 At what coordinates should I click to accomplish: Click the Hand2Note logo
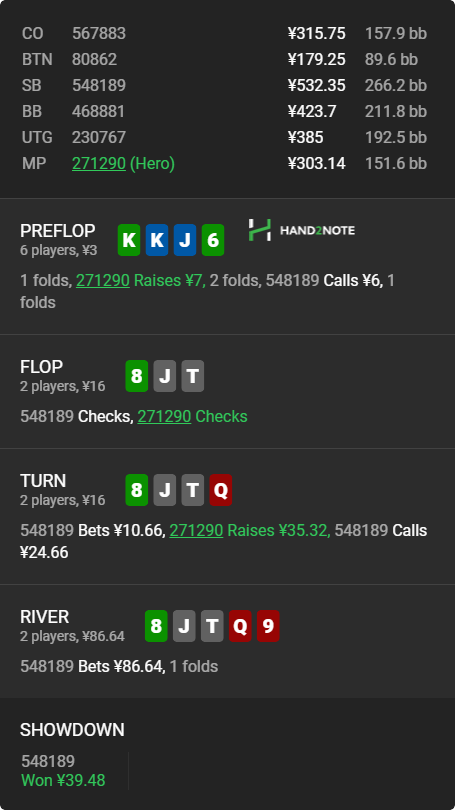302,230
